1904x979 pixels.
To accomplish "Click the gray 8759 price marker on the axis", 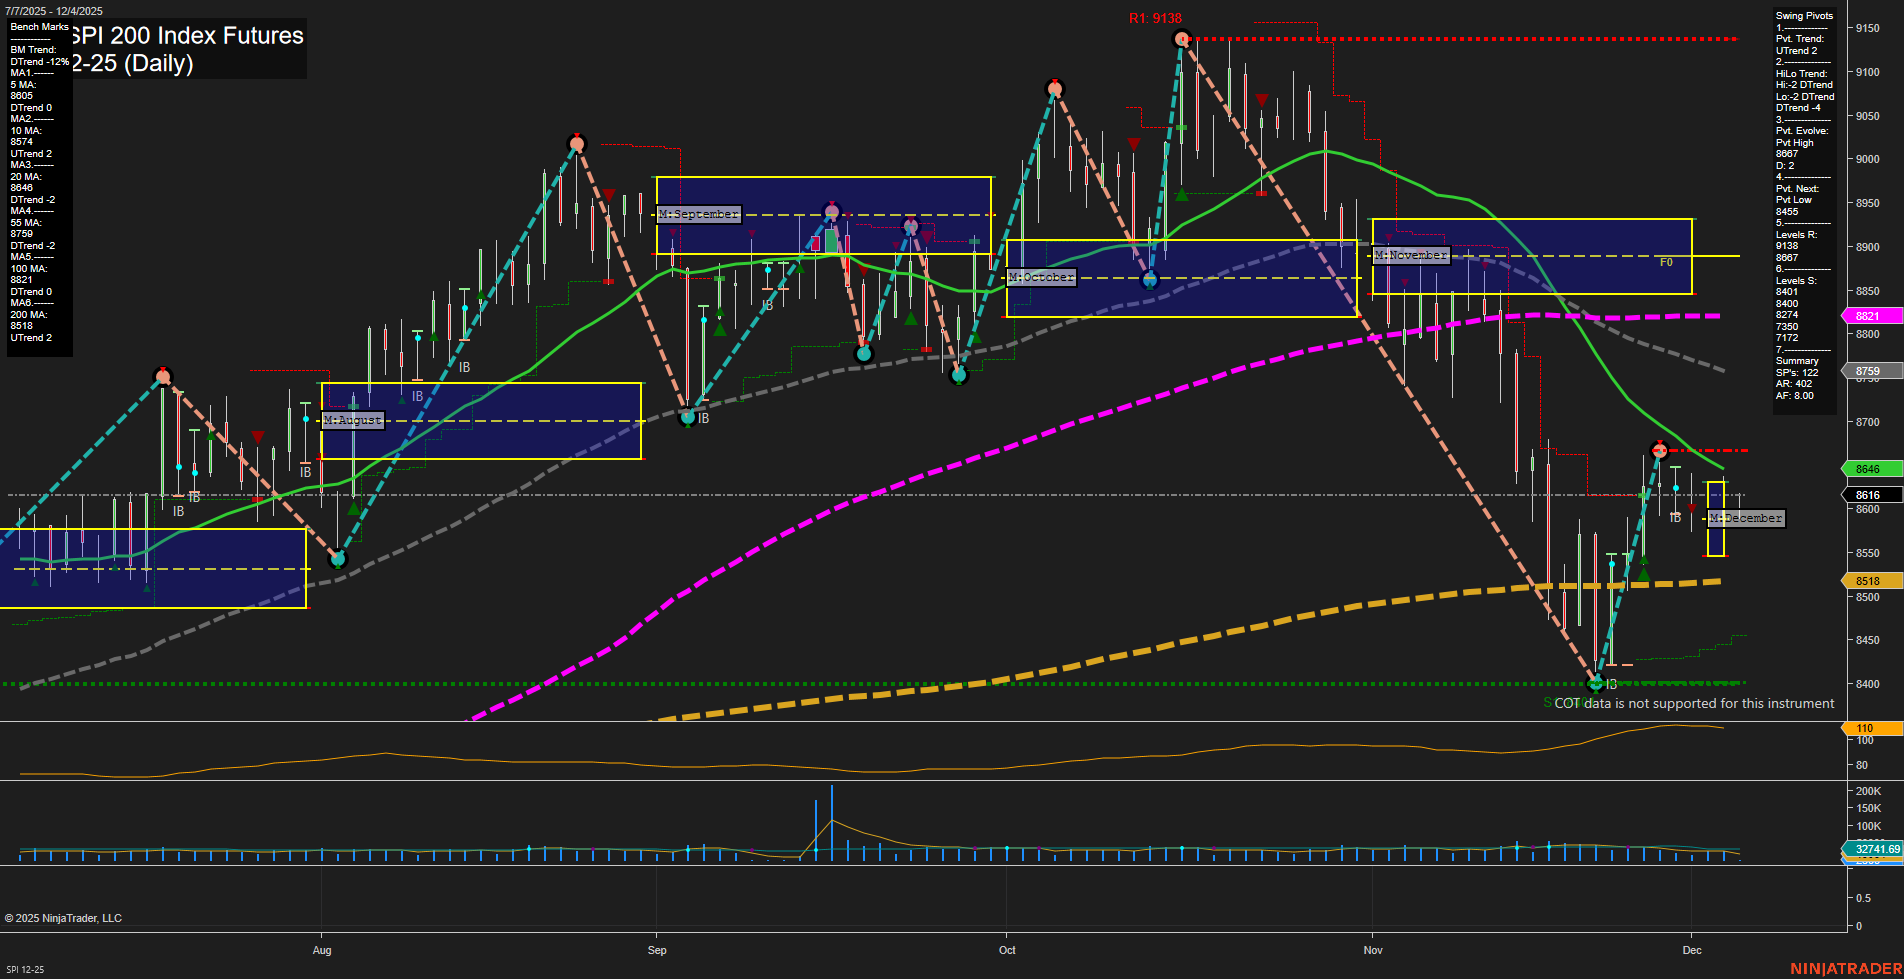I will 1871,371.
